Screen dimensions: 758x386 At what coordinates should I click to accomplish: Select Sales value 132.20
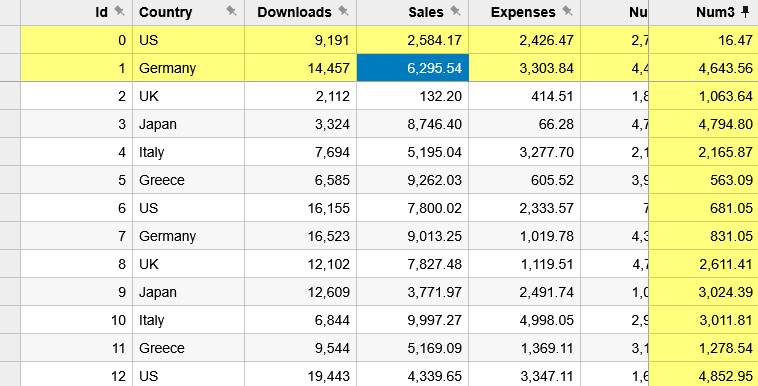[x=413, y=96]
